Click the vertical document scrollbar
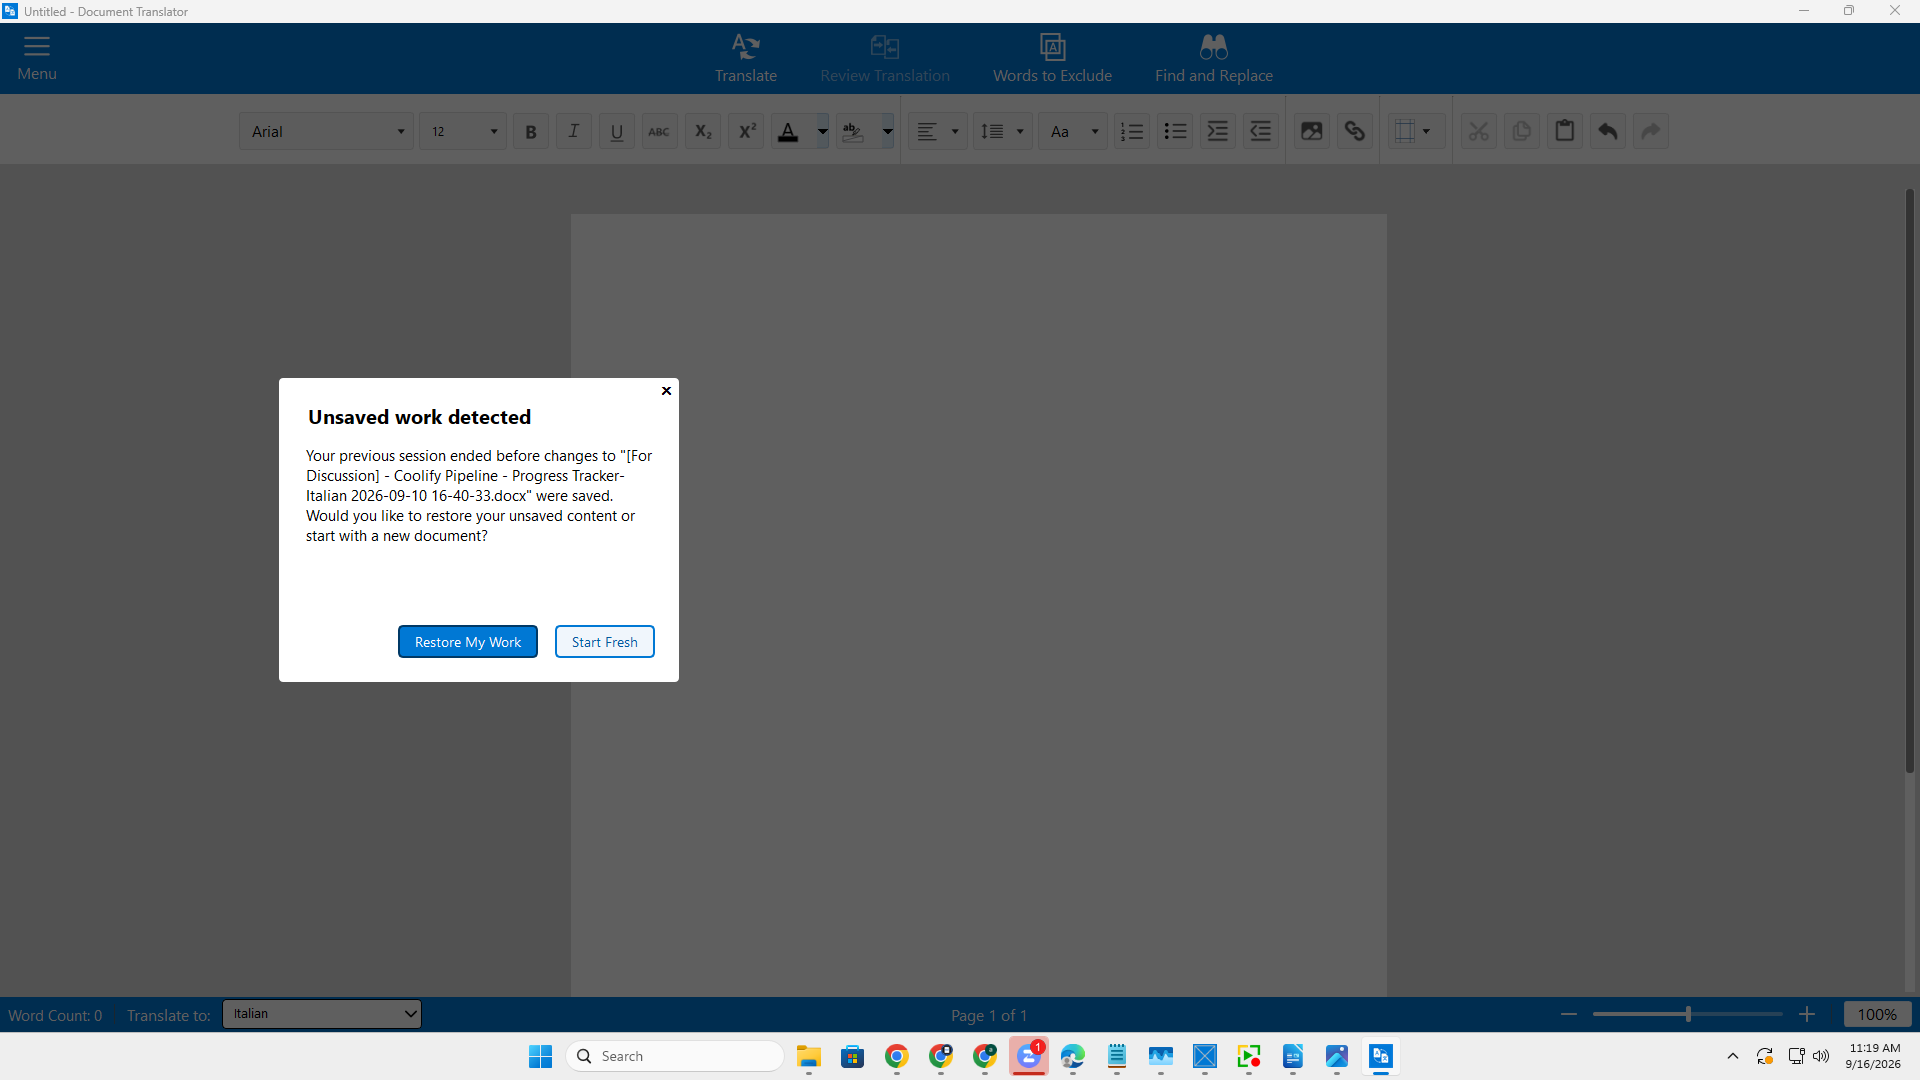Image resolution: width=1920 pixels, height=1080 pixels. pyautogui.click(x=1909, y=480)
